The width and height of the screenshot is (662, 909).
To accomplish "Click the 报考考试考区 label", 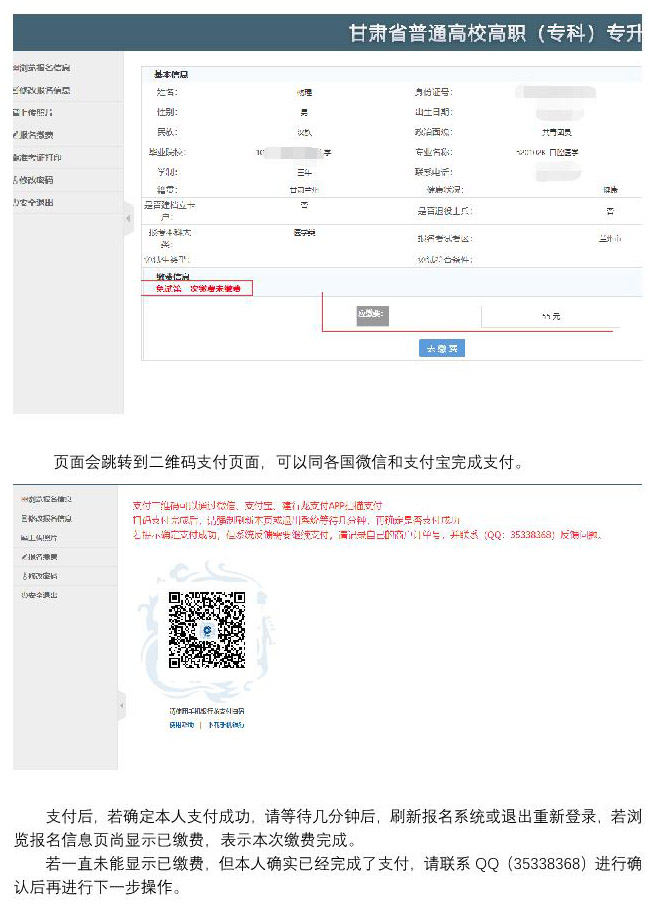I will (446, 238).
